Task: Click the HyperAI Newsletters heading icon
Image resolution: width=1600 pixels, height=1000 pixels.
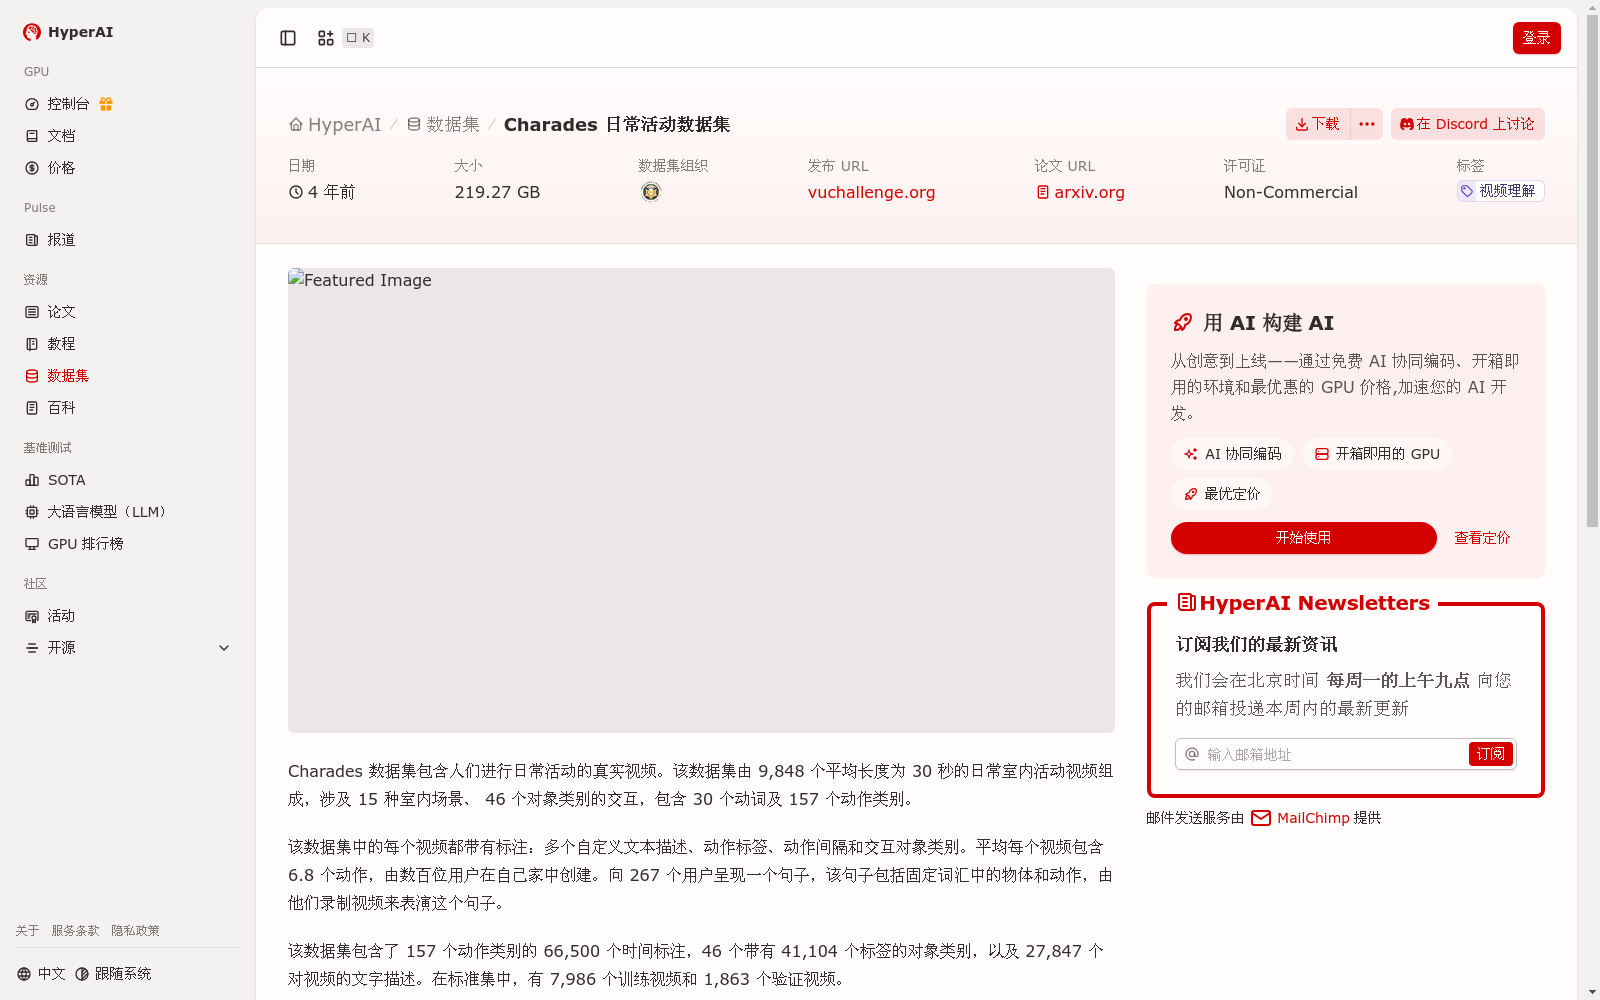Action: [x=1187, y=602]
